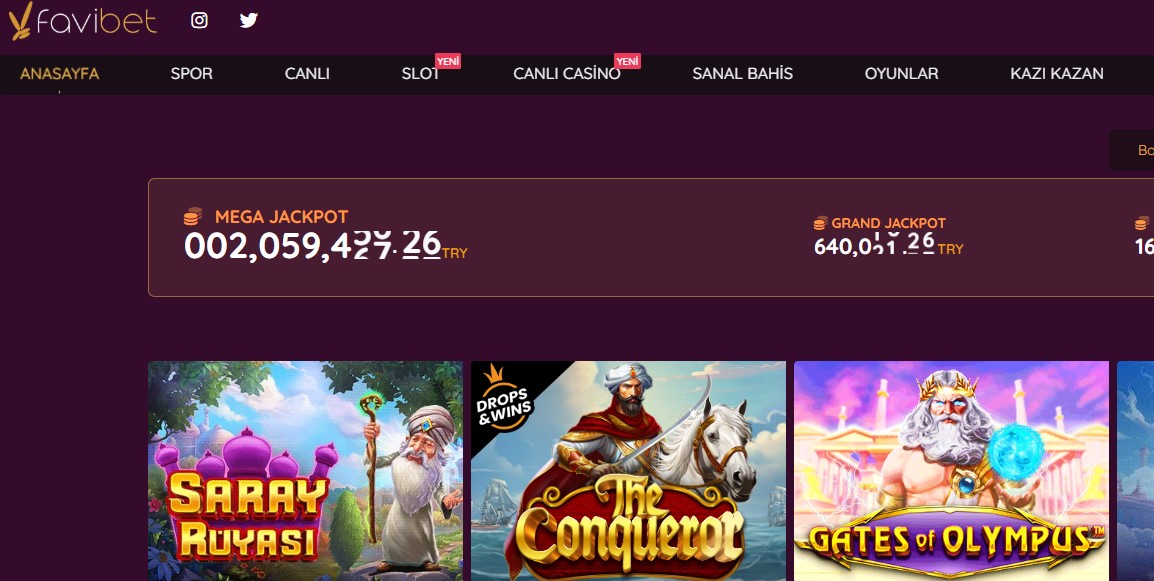Click the Grand Jackpot coins icon

point(821,223)
